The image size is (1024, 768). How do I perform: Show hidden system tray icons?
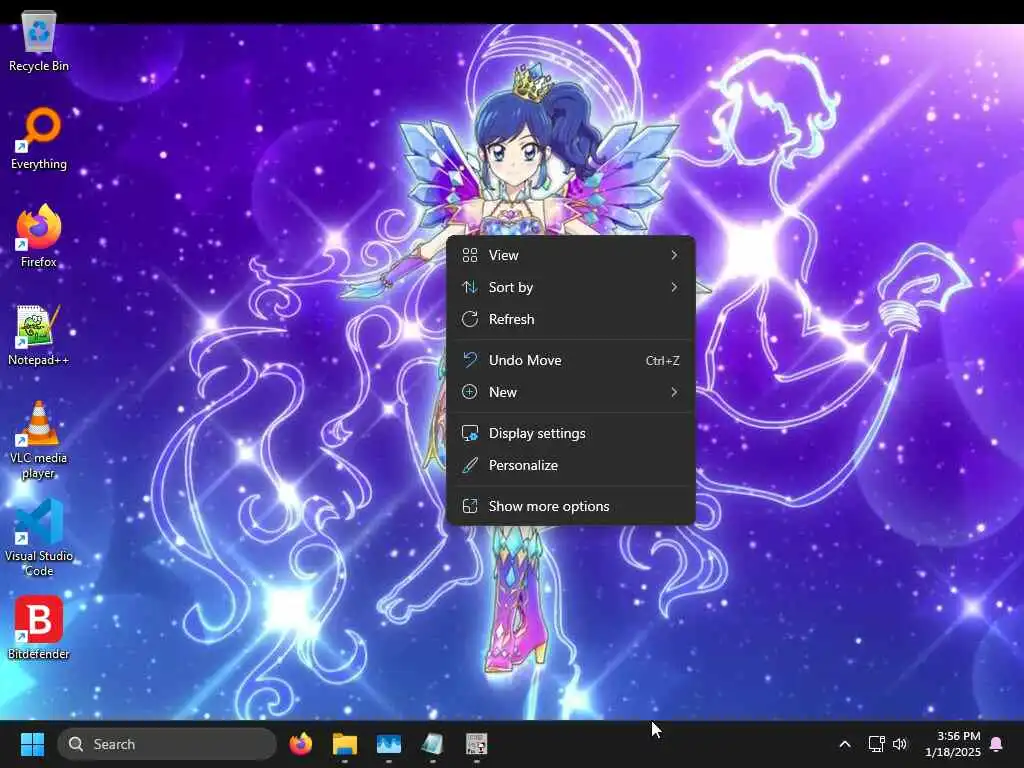click(844, 744)
